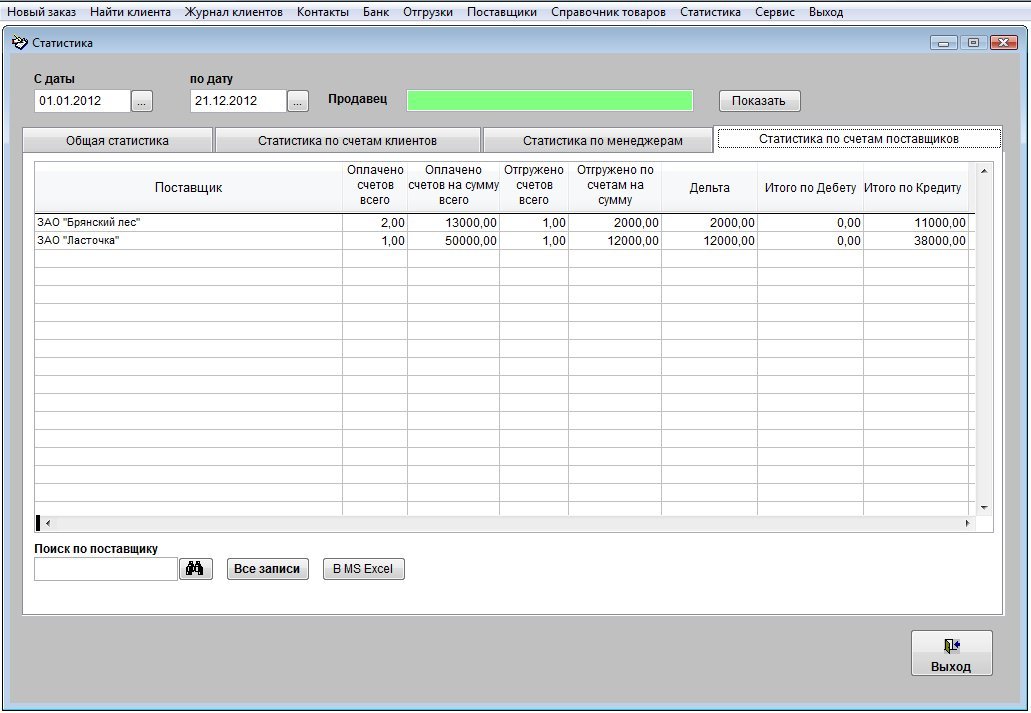
Task: Open date picker for С даты field
Action: (143, 101)
